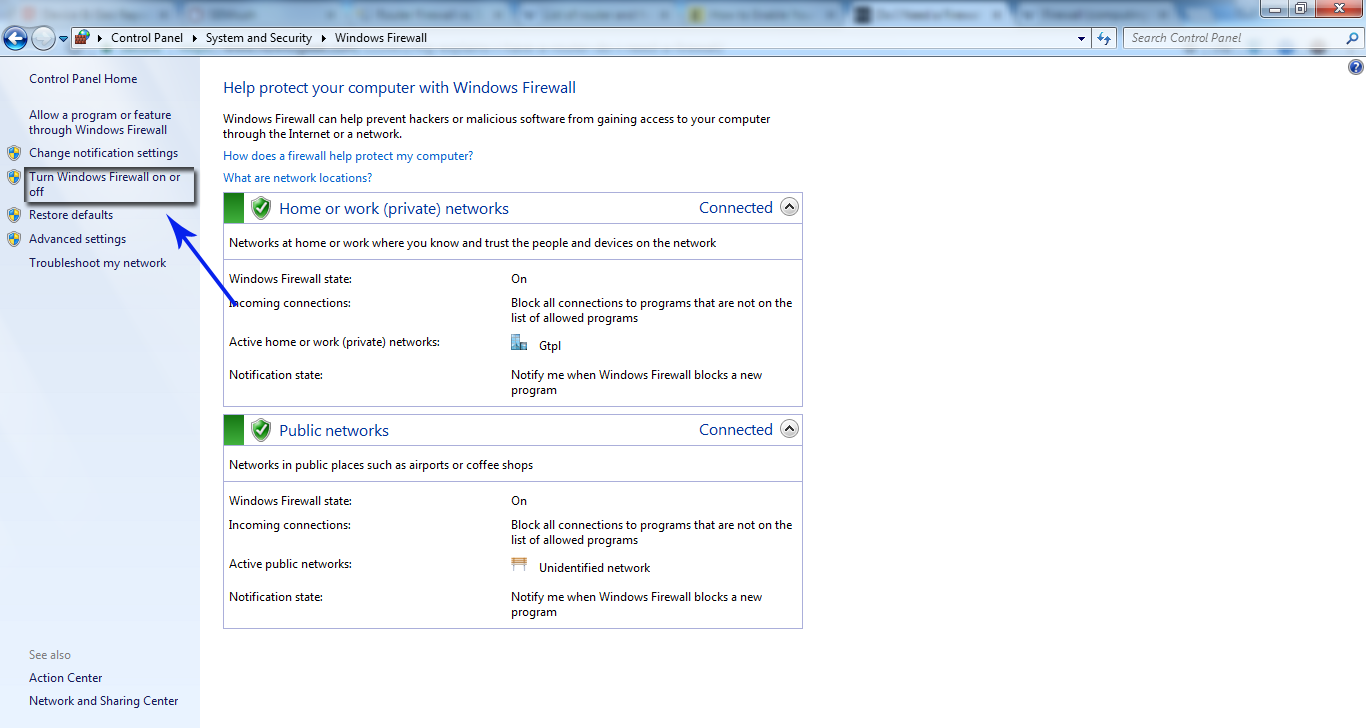
Task: Open Turn Windows Firewall on or off
Action: (105, 184)
